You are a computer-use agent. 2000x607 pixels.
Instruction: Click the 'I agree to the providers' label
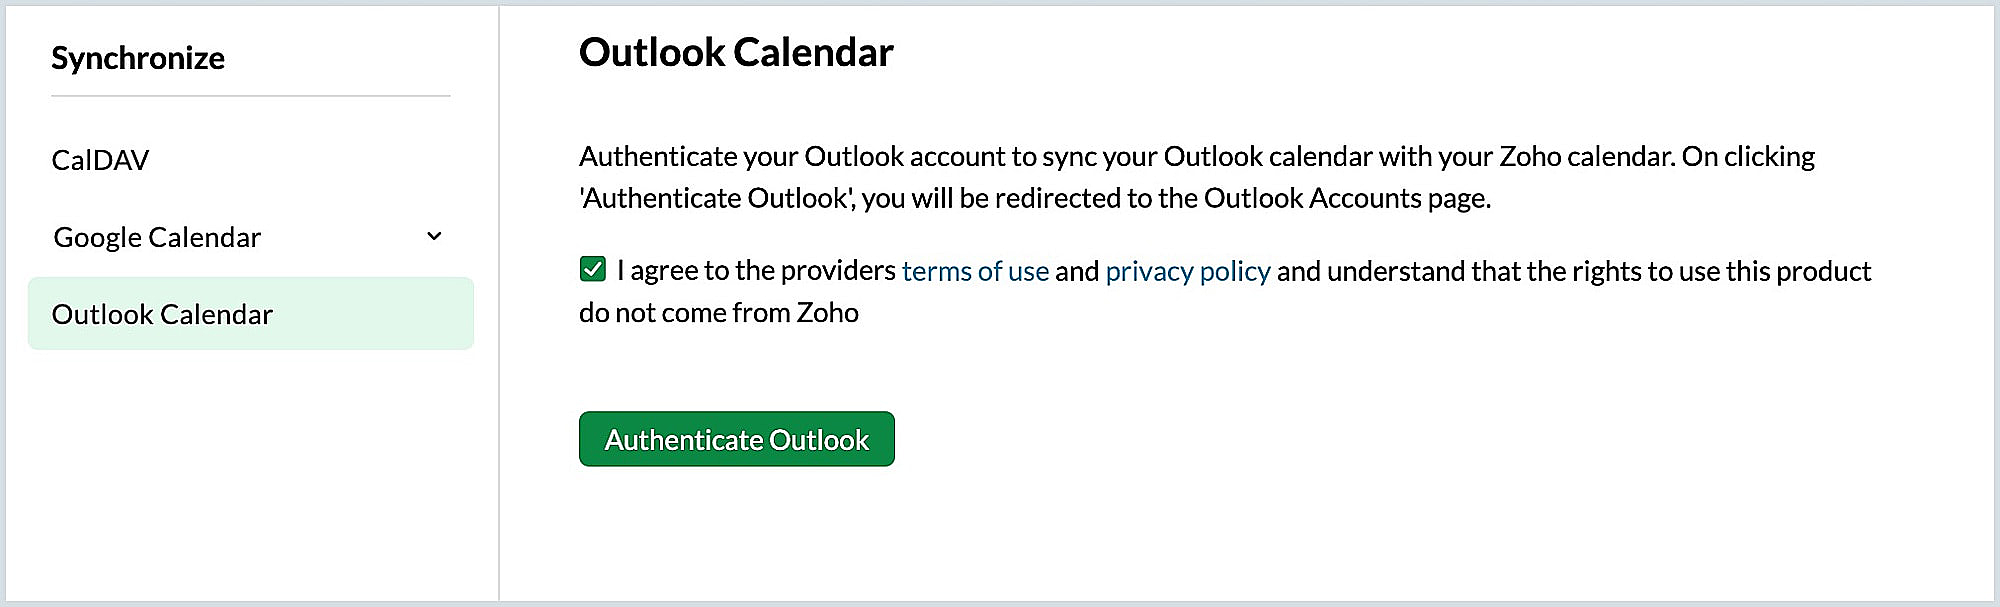(756, 271)
